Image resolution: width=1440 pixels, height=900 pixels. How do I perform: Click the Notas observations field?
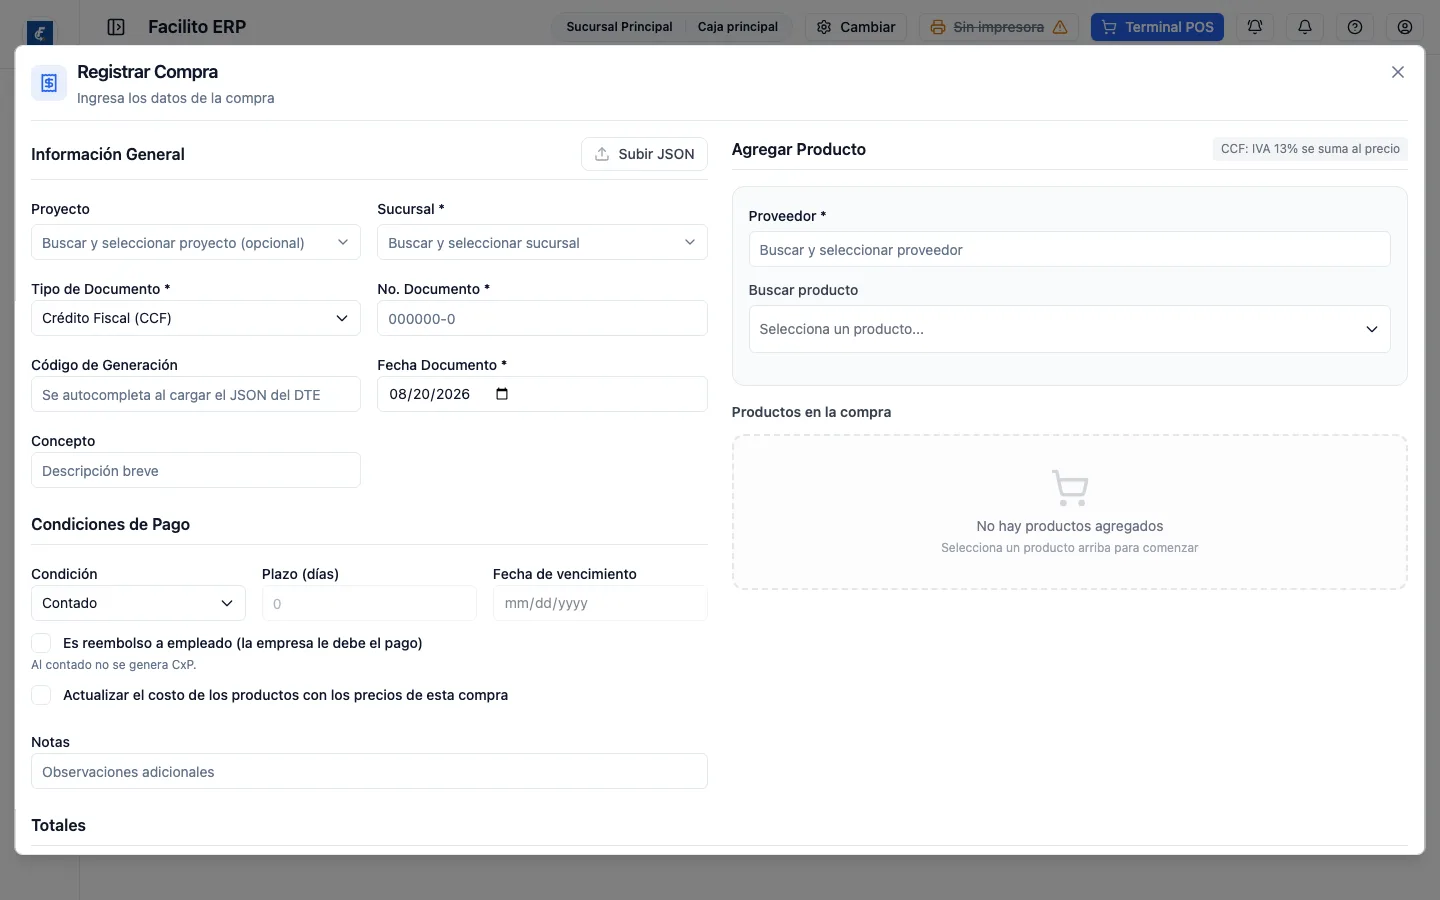[x=369, y=772]
